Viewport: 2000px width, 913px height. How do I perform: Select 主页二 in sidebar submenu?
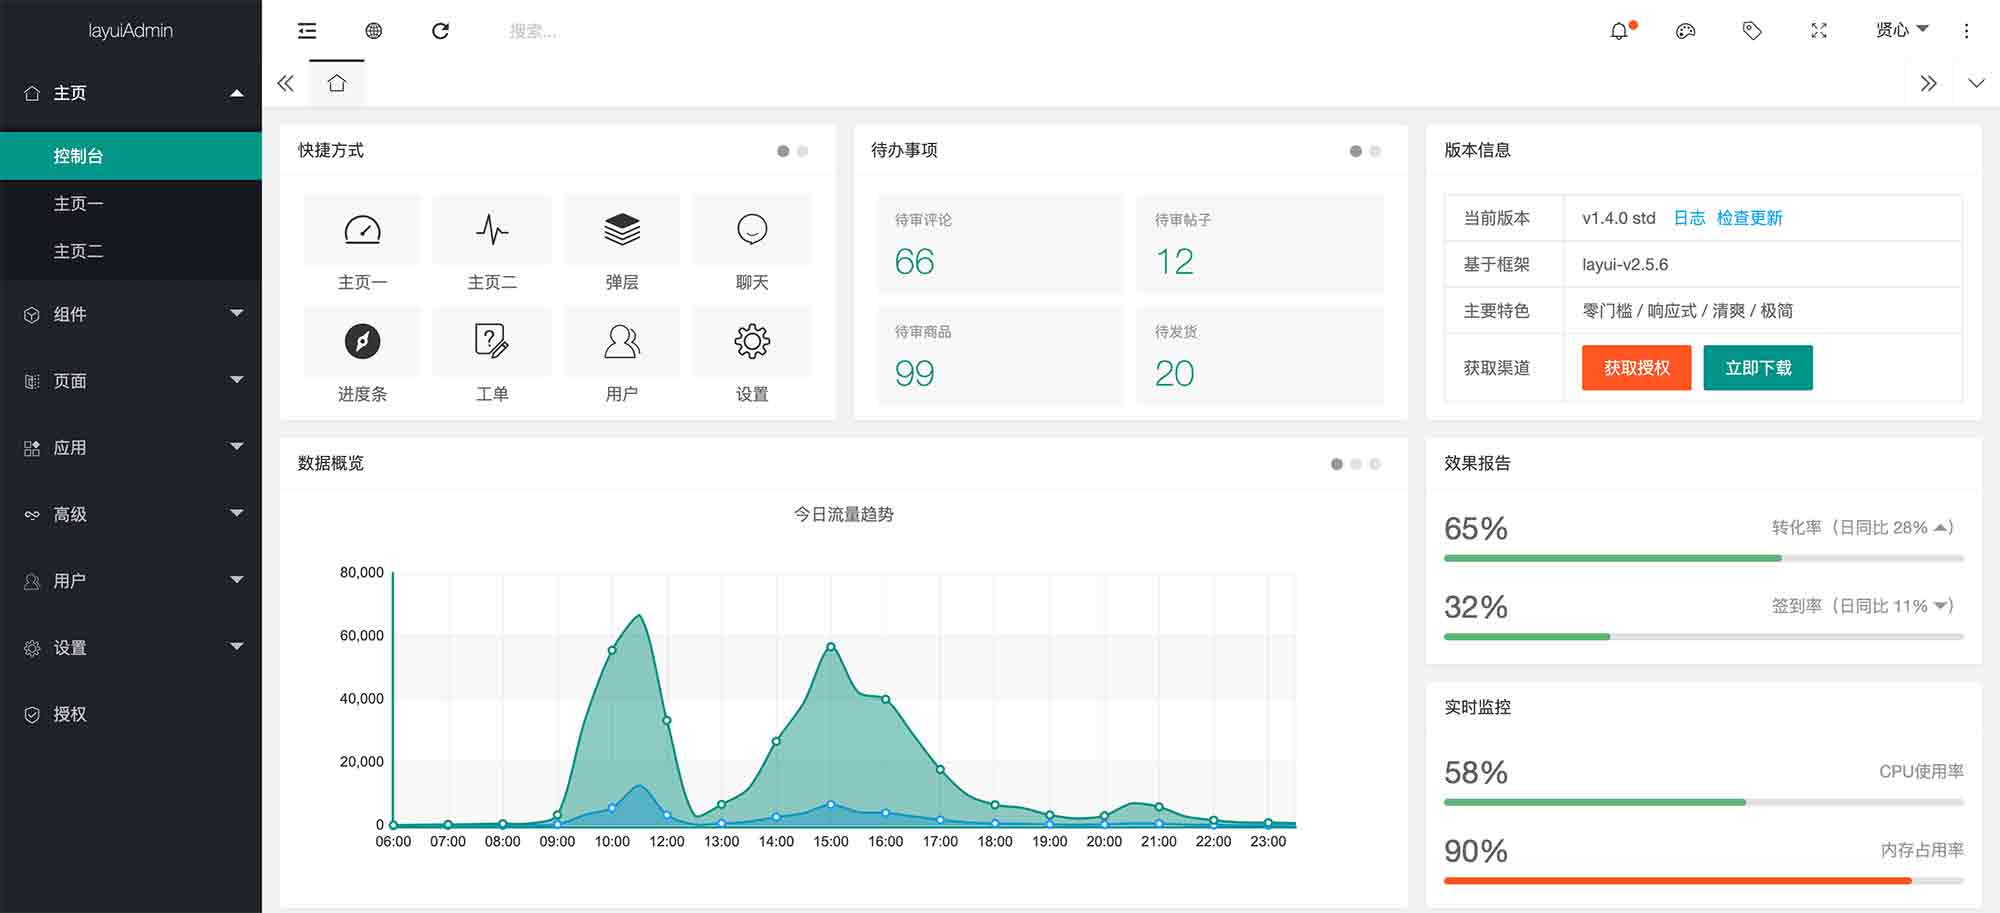[x=131, y=252]
